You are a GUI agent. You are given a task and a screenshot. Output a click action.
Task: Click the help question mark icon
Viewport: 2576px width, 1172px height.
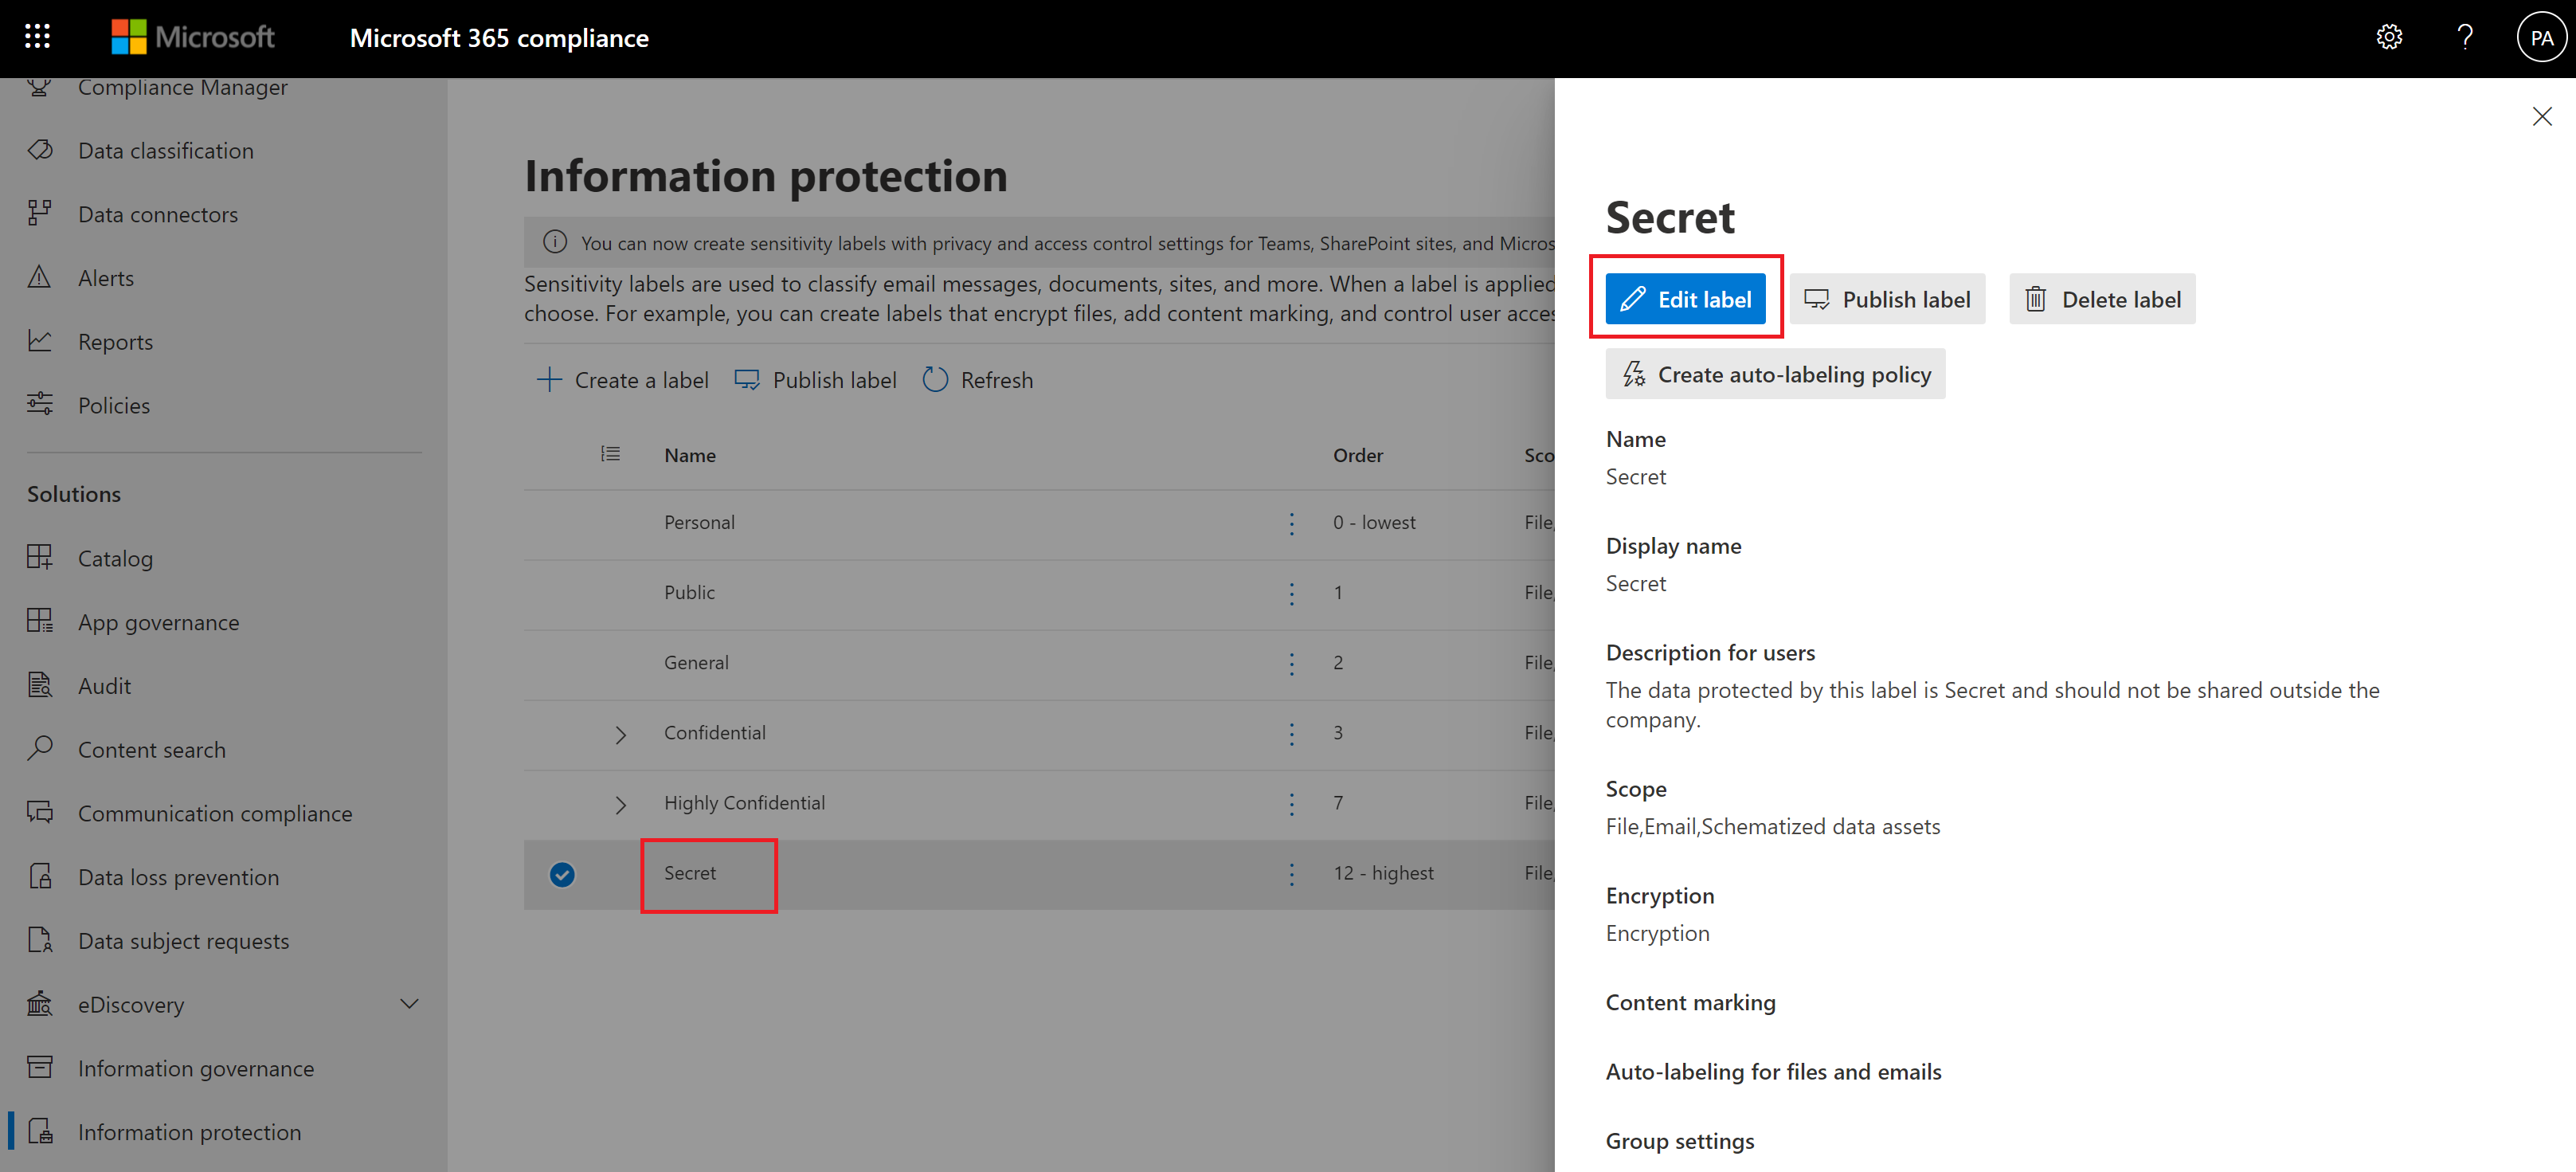coord(2465,37)
